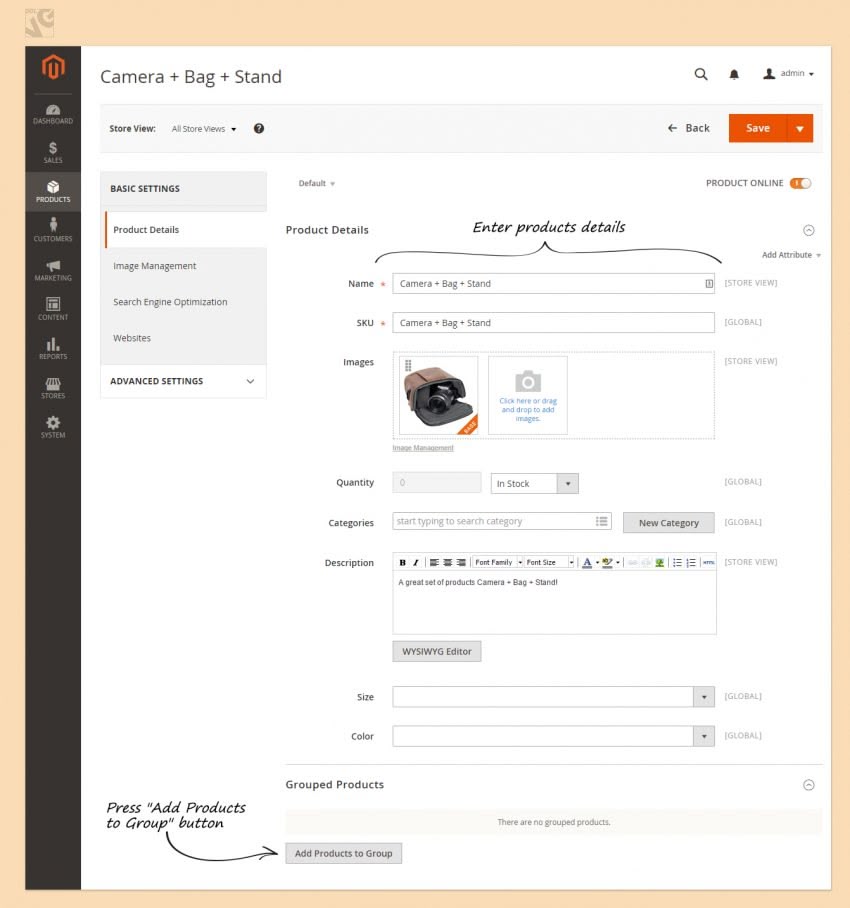Insert image via editor toolbar
Viewport: 850px width, 908px height.
[659, 562]
